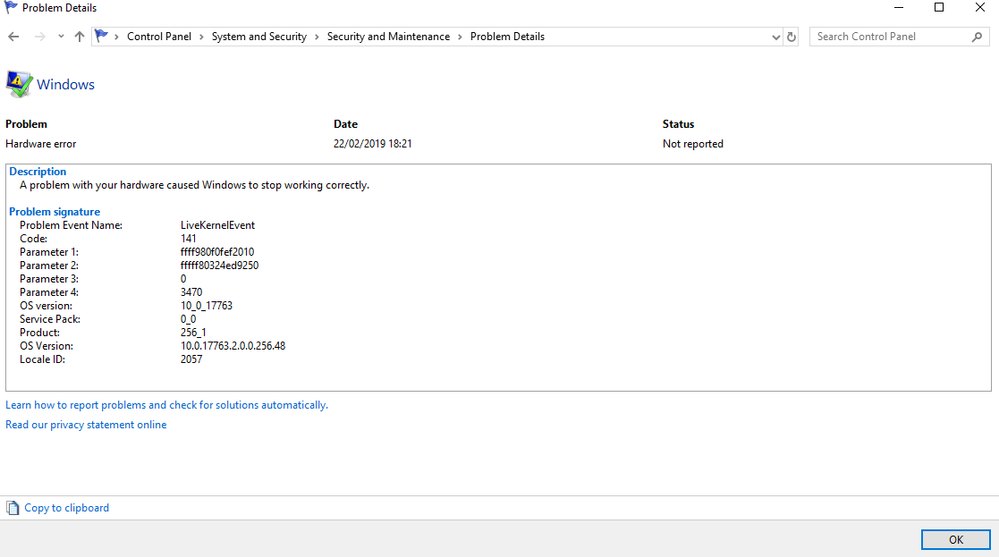
Task: Expand chevron after System and Security
Action: [317, 37]
